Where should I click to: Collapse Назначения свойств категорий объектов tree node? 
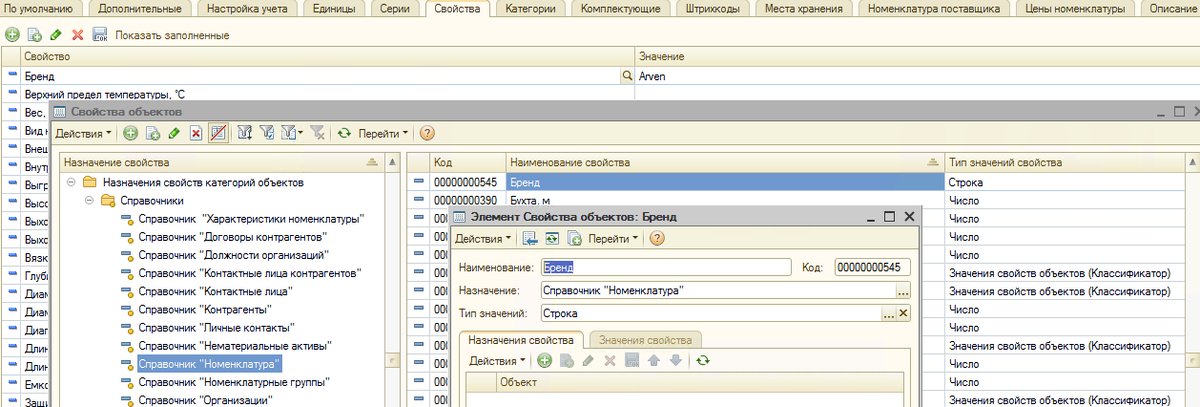71,183
